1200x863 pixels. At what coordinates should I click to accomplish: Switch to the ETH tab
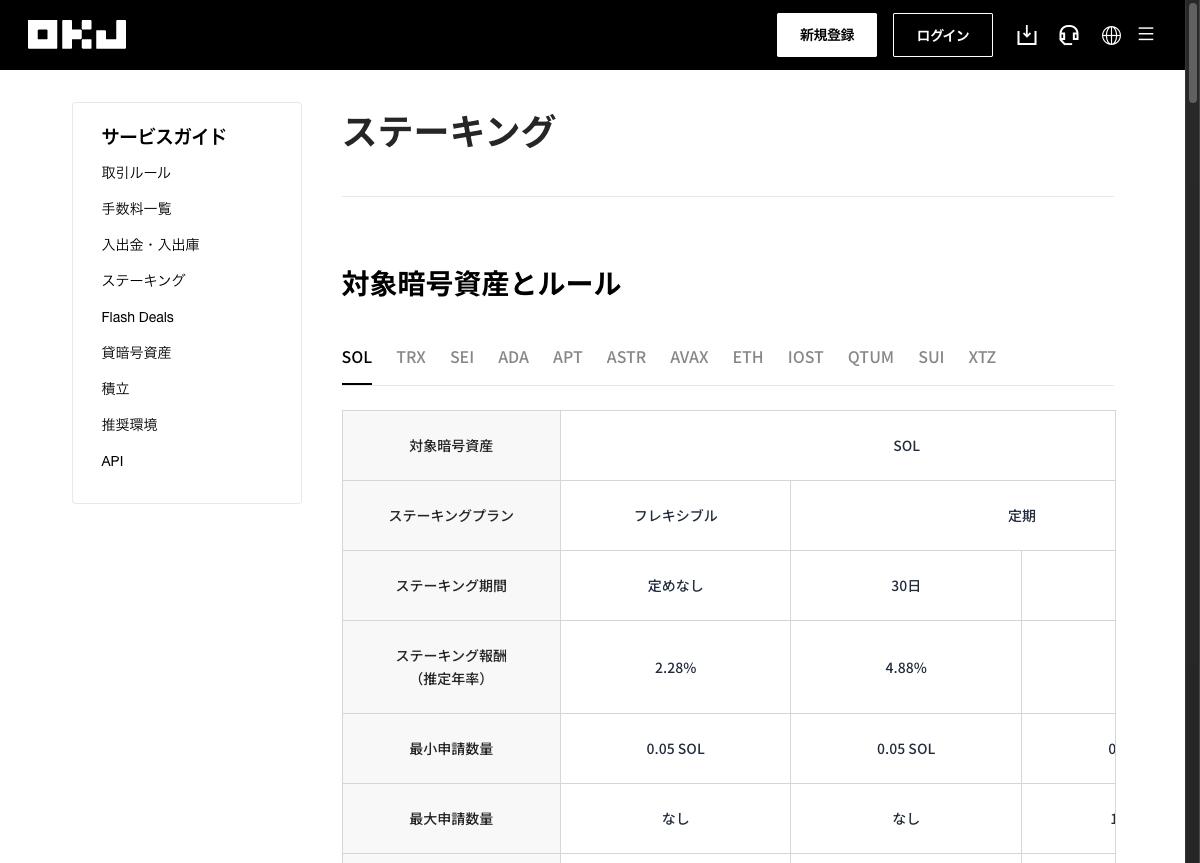(x=748, y=357)
